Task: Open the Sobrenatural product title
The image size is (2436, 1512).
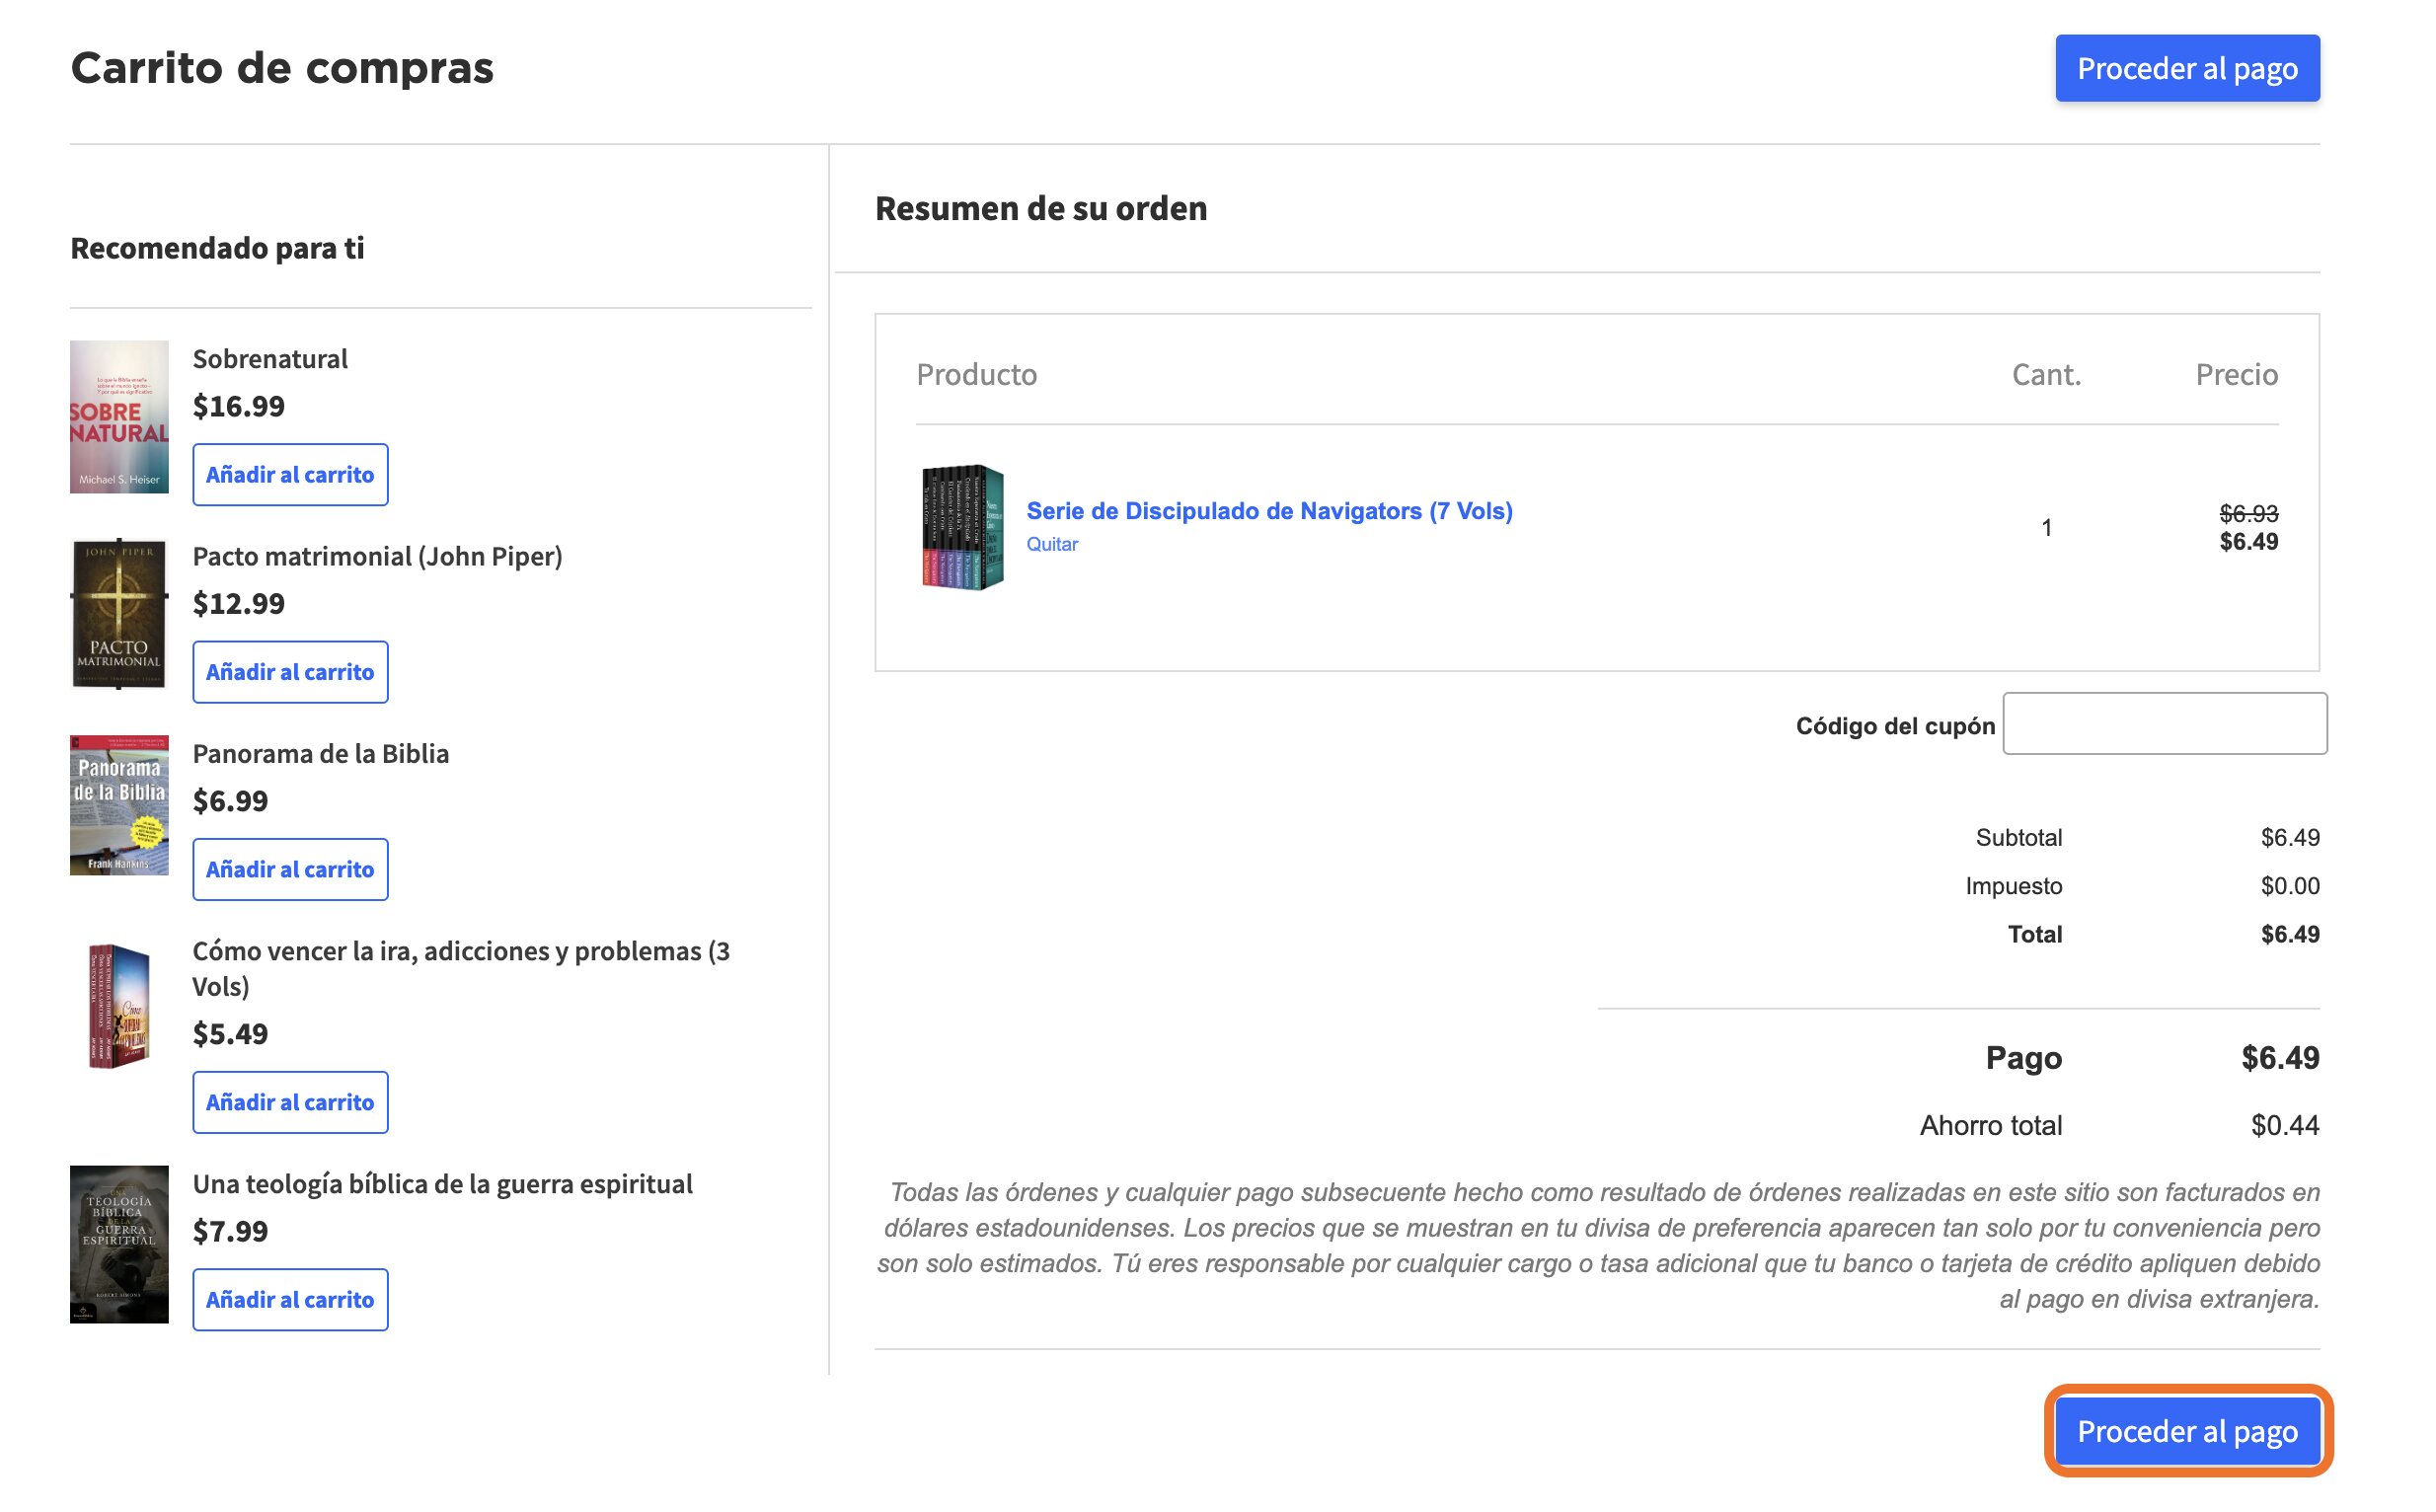Action: [272, 361]
